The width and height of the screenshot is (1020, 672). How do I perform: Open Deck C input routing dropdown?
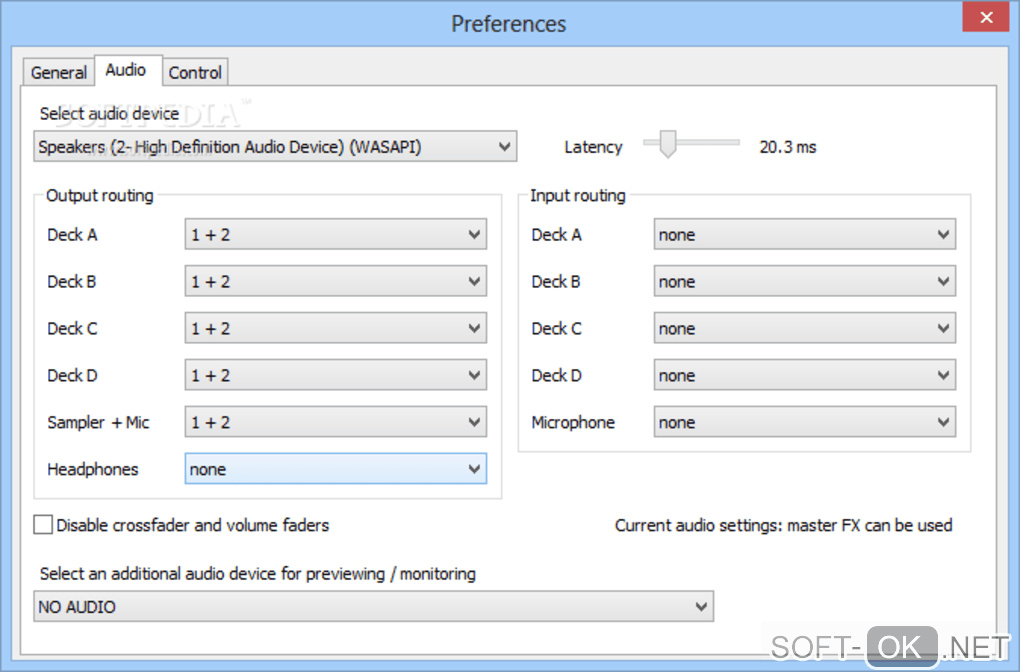coord(804,329)
